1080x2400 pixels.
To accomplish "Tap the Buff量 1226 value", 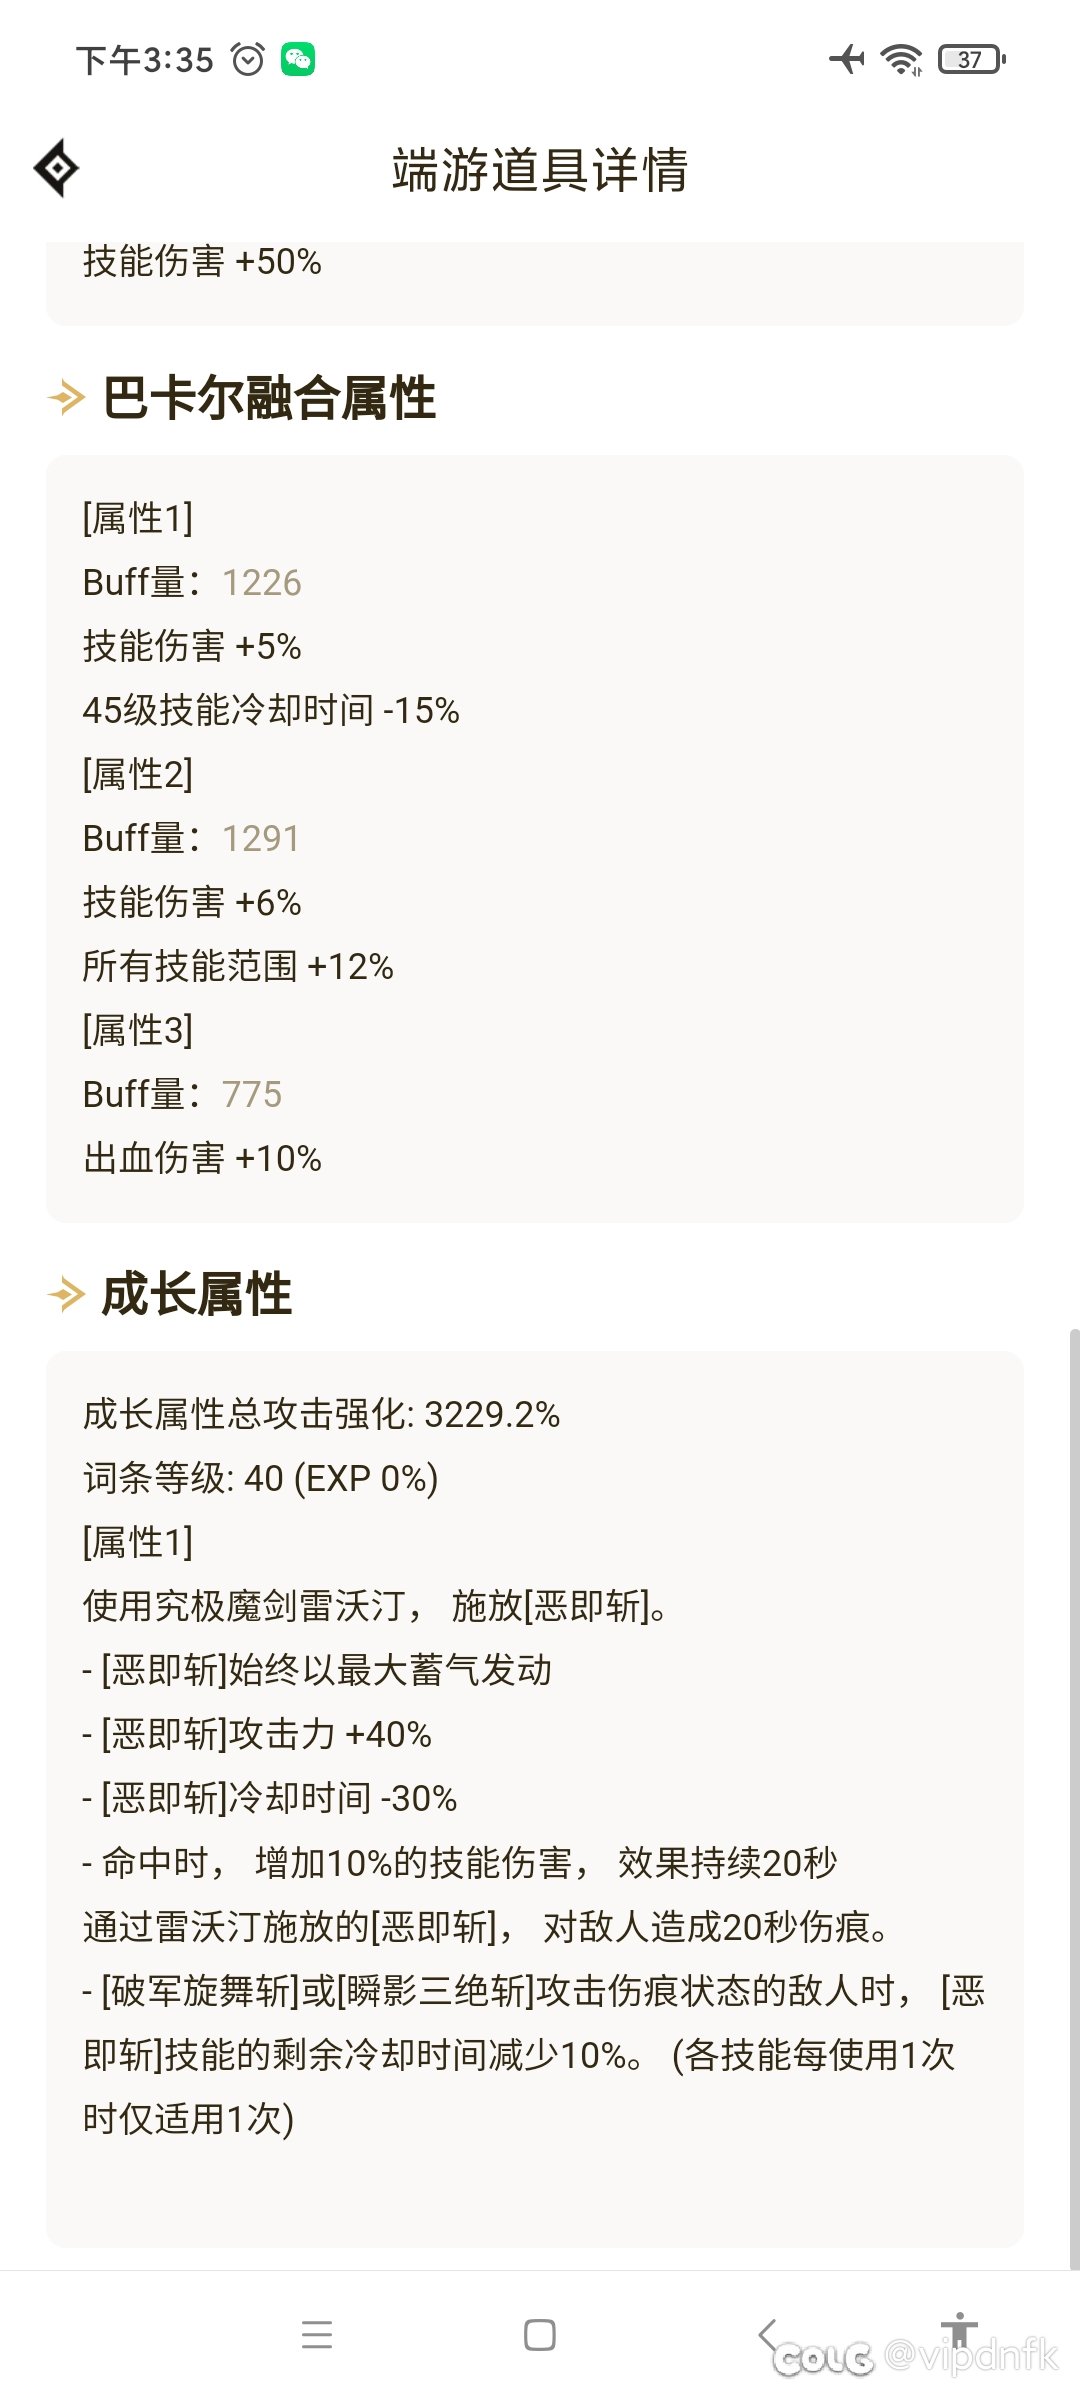I will [262, 582].
